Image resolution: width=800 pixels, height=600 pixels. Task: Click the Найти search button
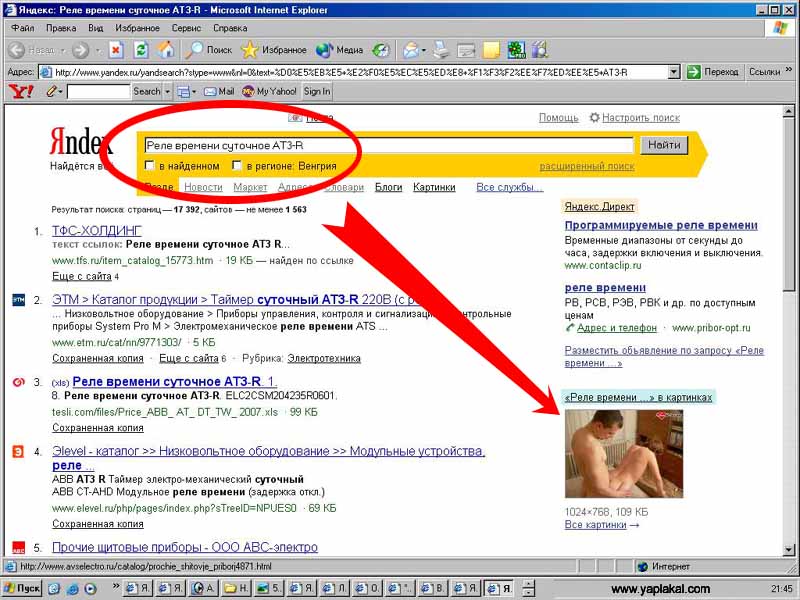point(664,145)
